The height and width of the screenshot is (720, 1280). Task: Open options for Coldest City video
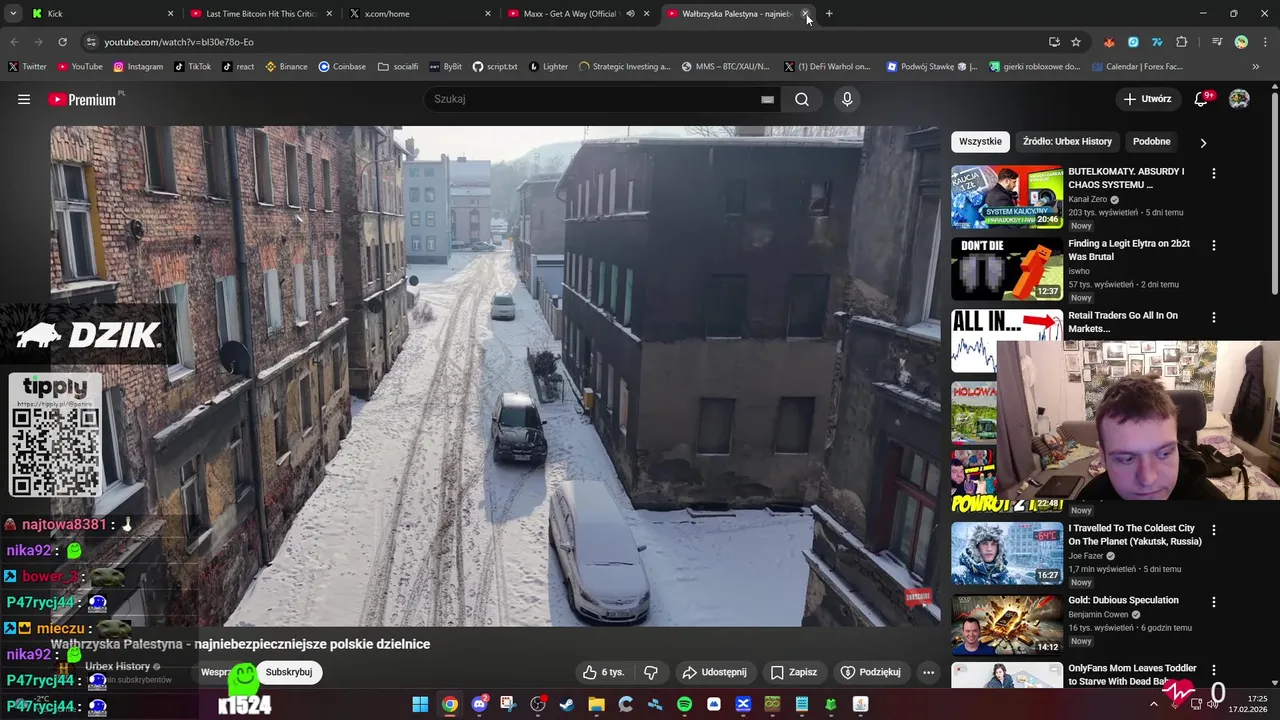[1214, 530]
